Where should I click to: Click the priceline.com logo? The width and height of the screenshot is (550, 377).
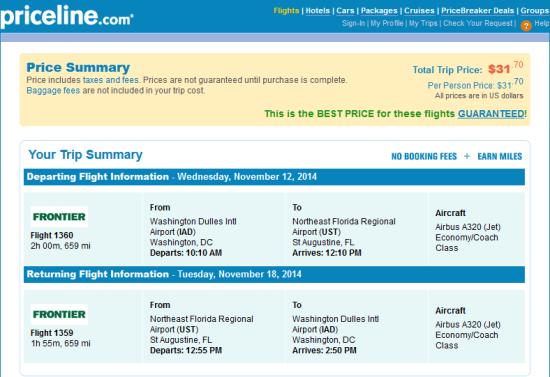67,16
